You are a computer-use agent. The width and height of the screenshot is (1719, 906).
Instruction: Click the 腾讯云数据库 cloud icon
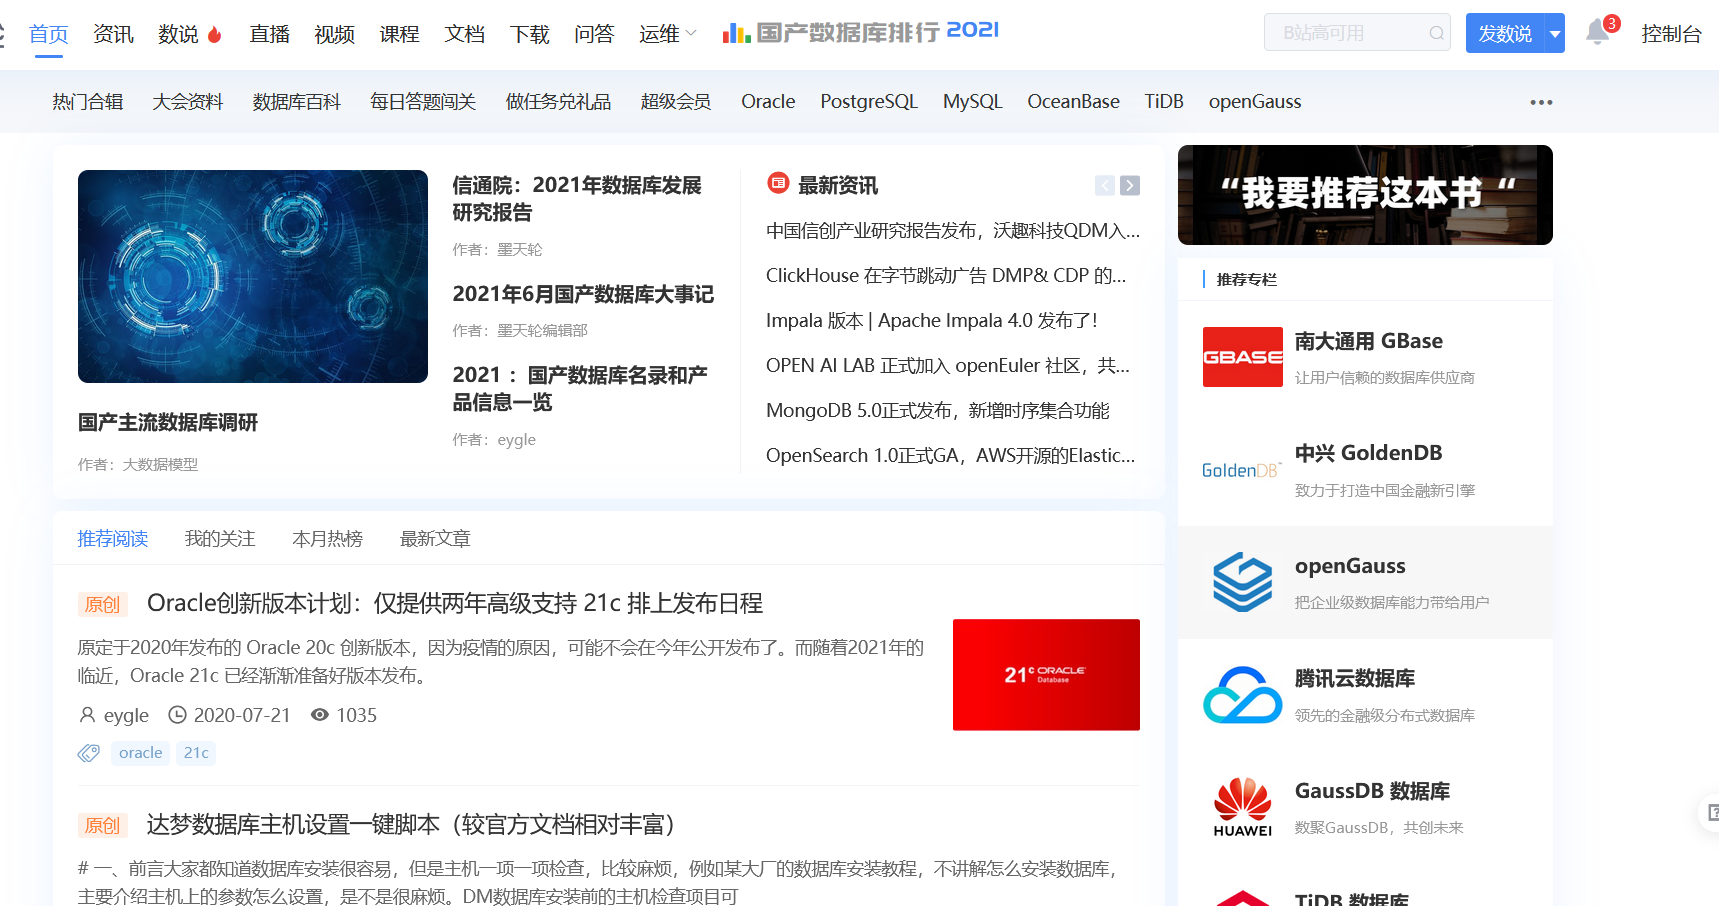(1243, 694)
